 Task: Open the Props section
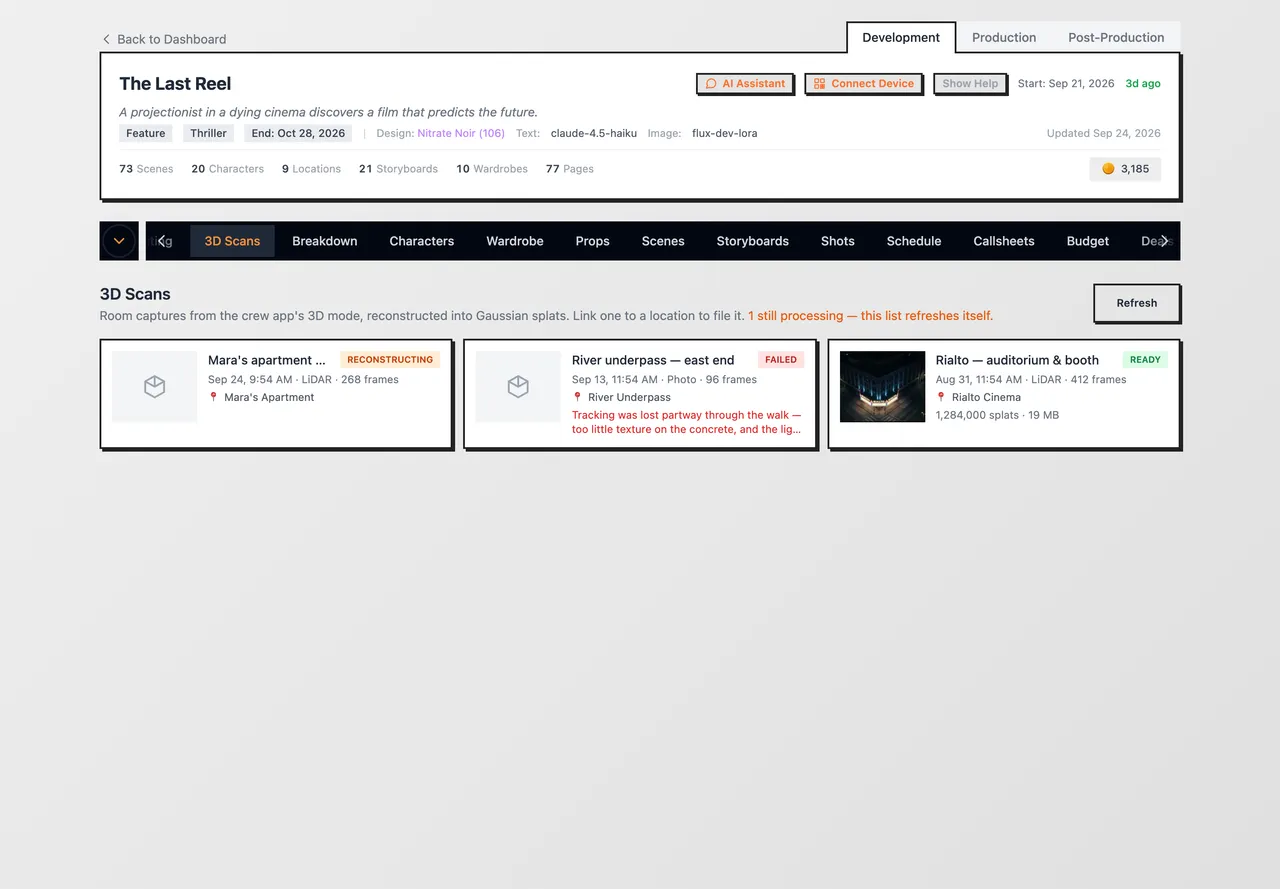(x=593, y=241)
